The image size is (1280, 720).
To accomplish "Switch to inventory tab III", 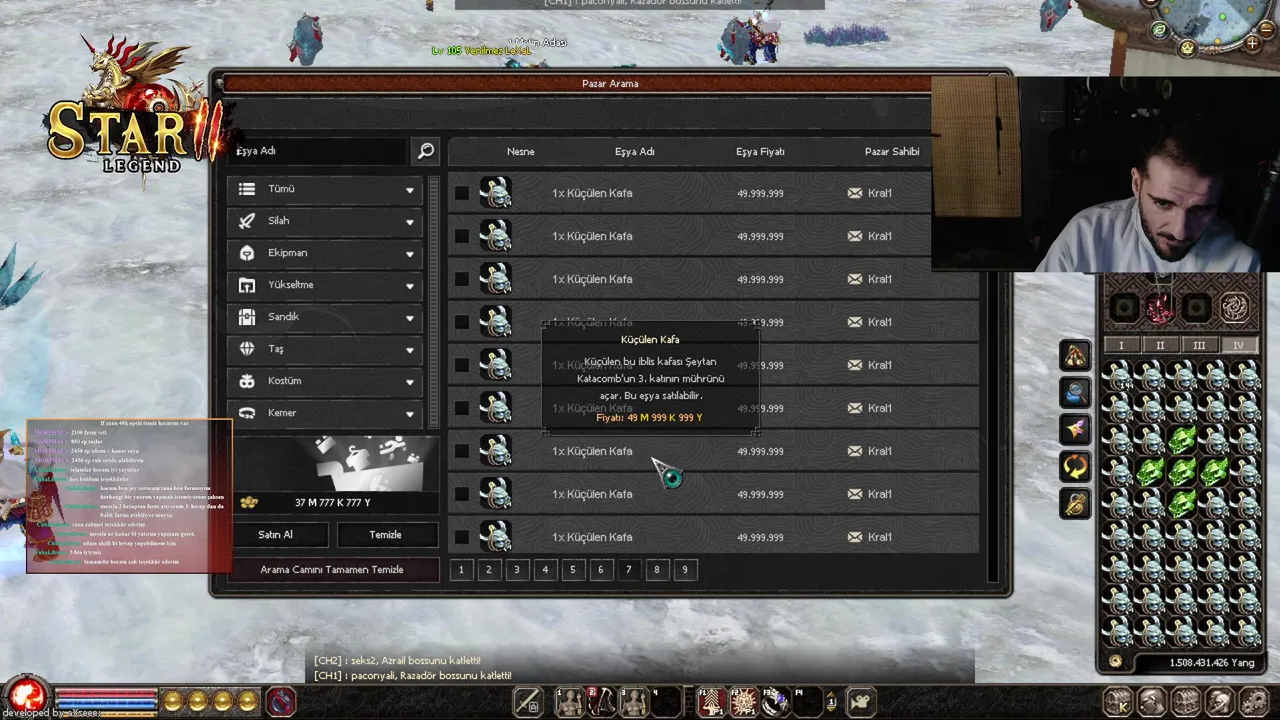I will tap(1199, 345).
